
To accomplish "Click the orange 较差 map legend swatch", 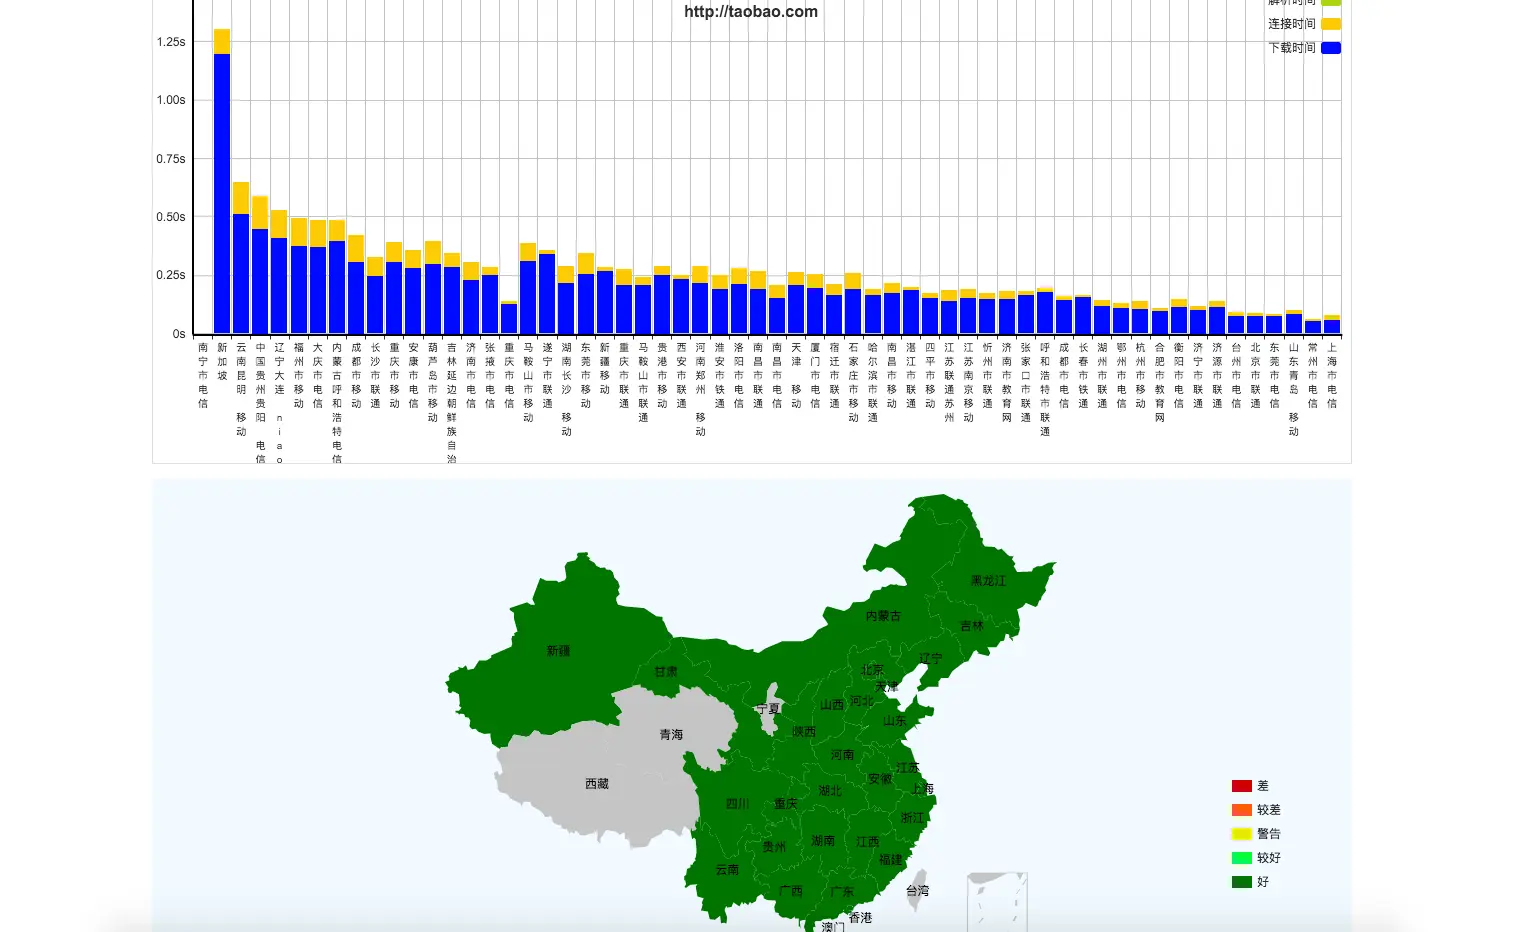I will pos(1241,810).
